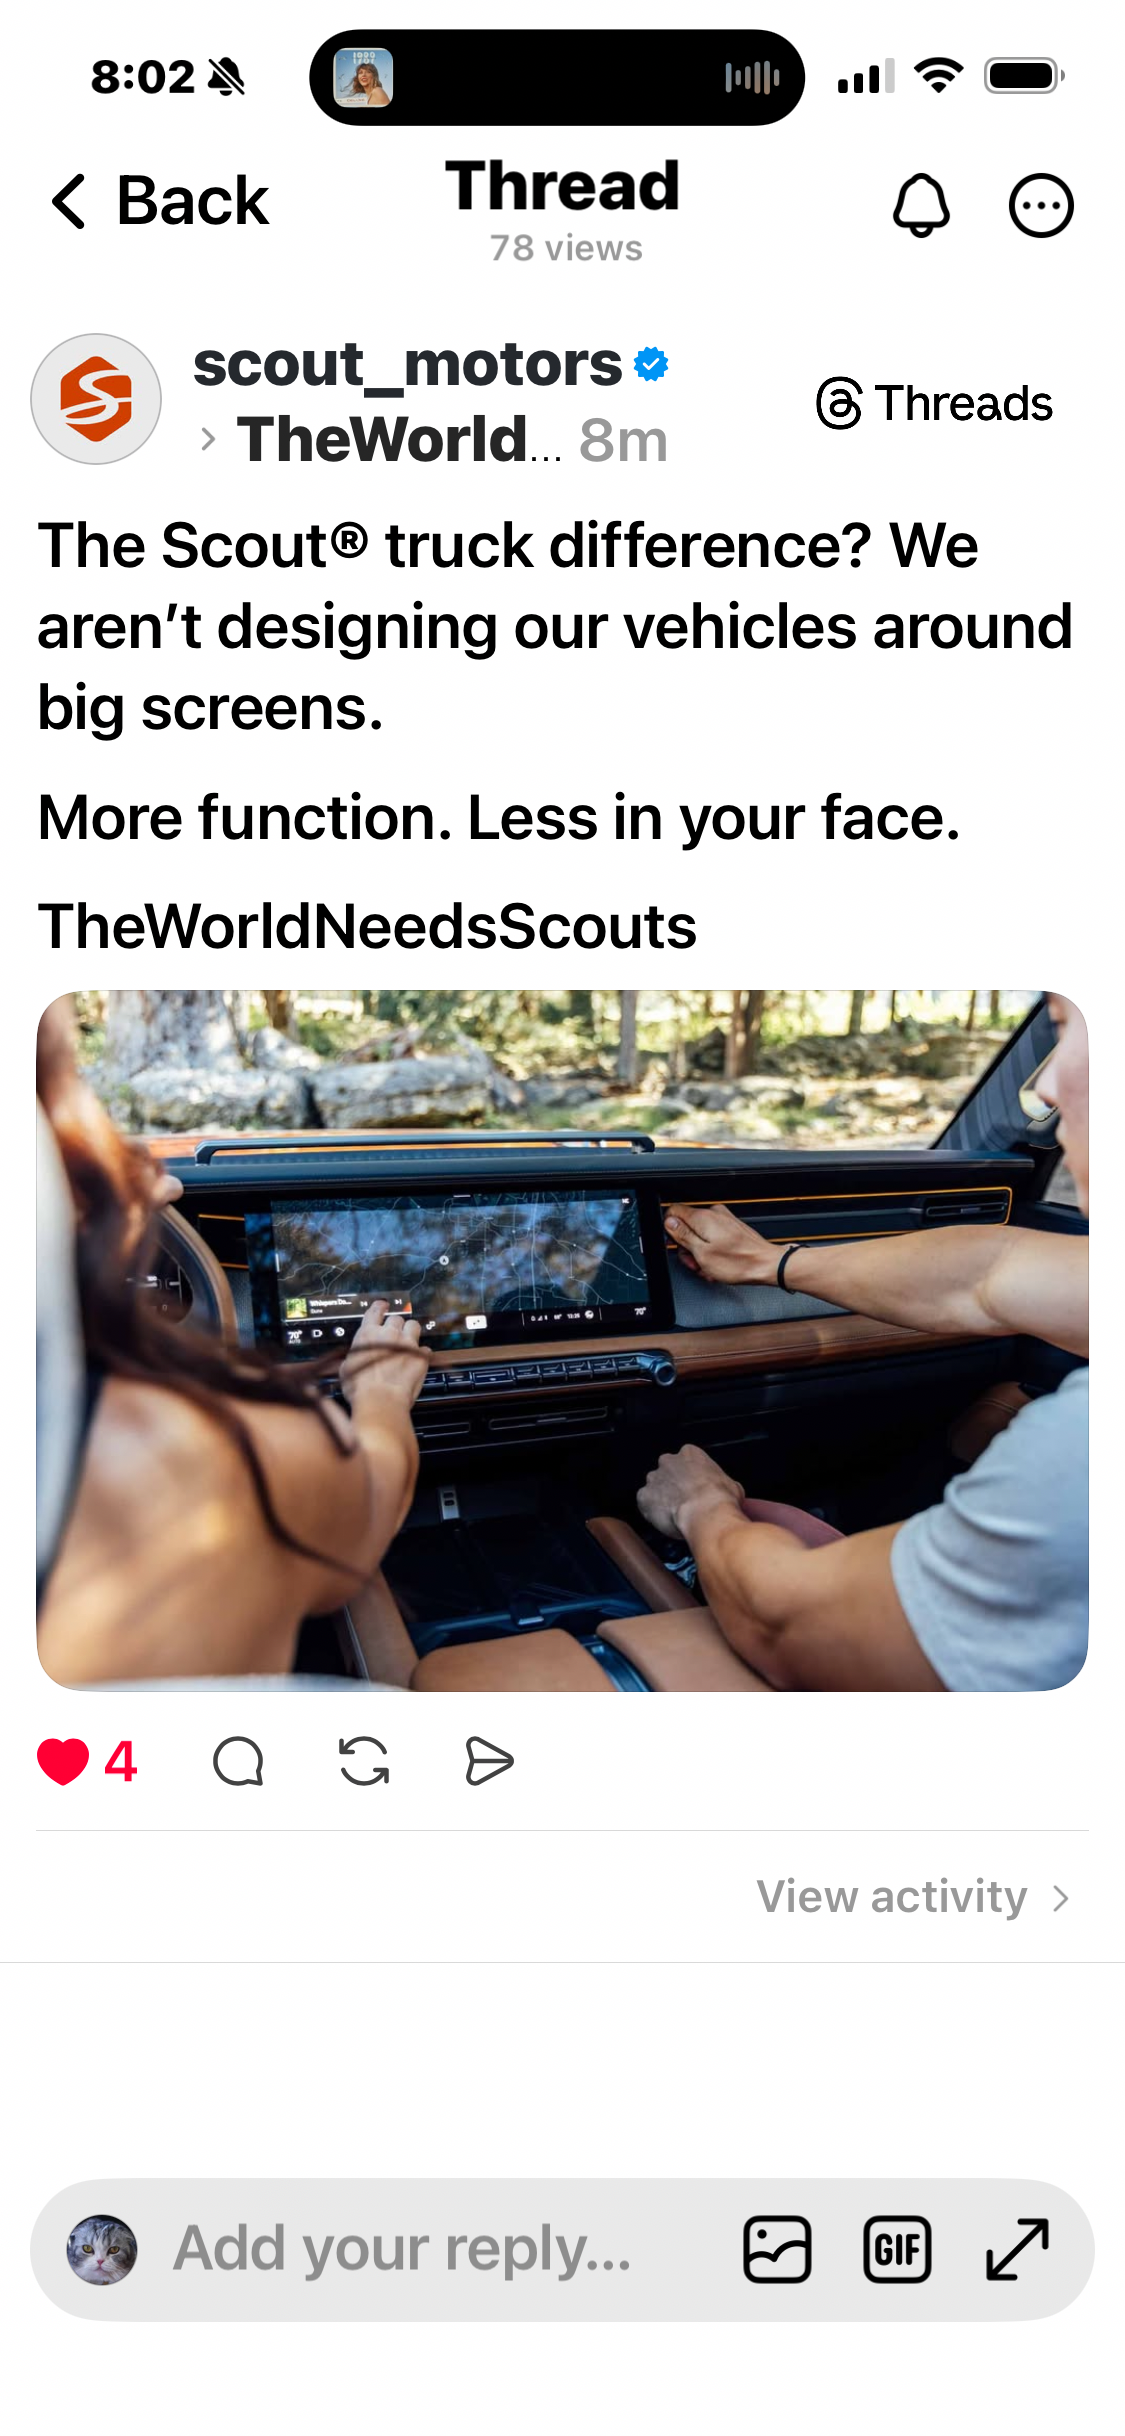Go back using the Back button
This screenshot has height=2436, width=1125.
click(x=160, y=201)
